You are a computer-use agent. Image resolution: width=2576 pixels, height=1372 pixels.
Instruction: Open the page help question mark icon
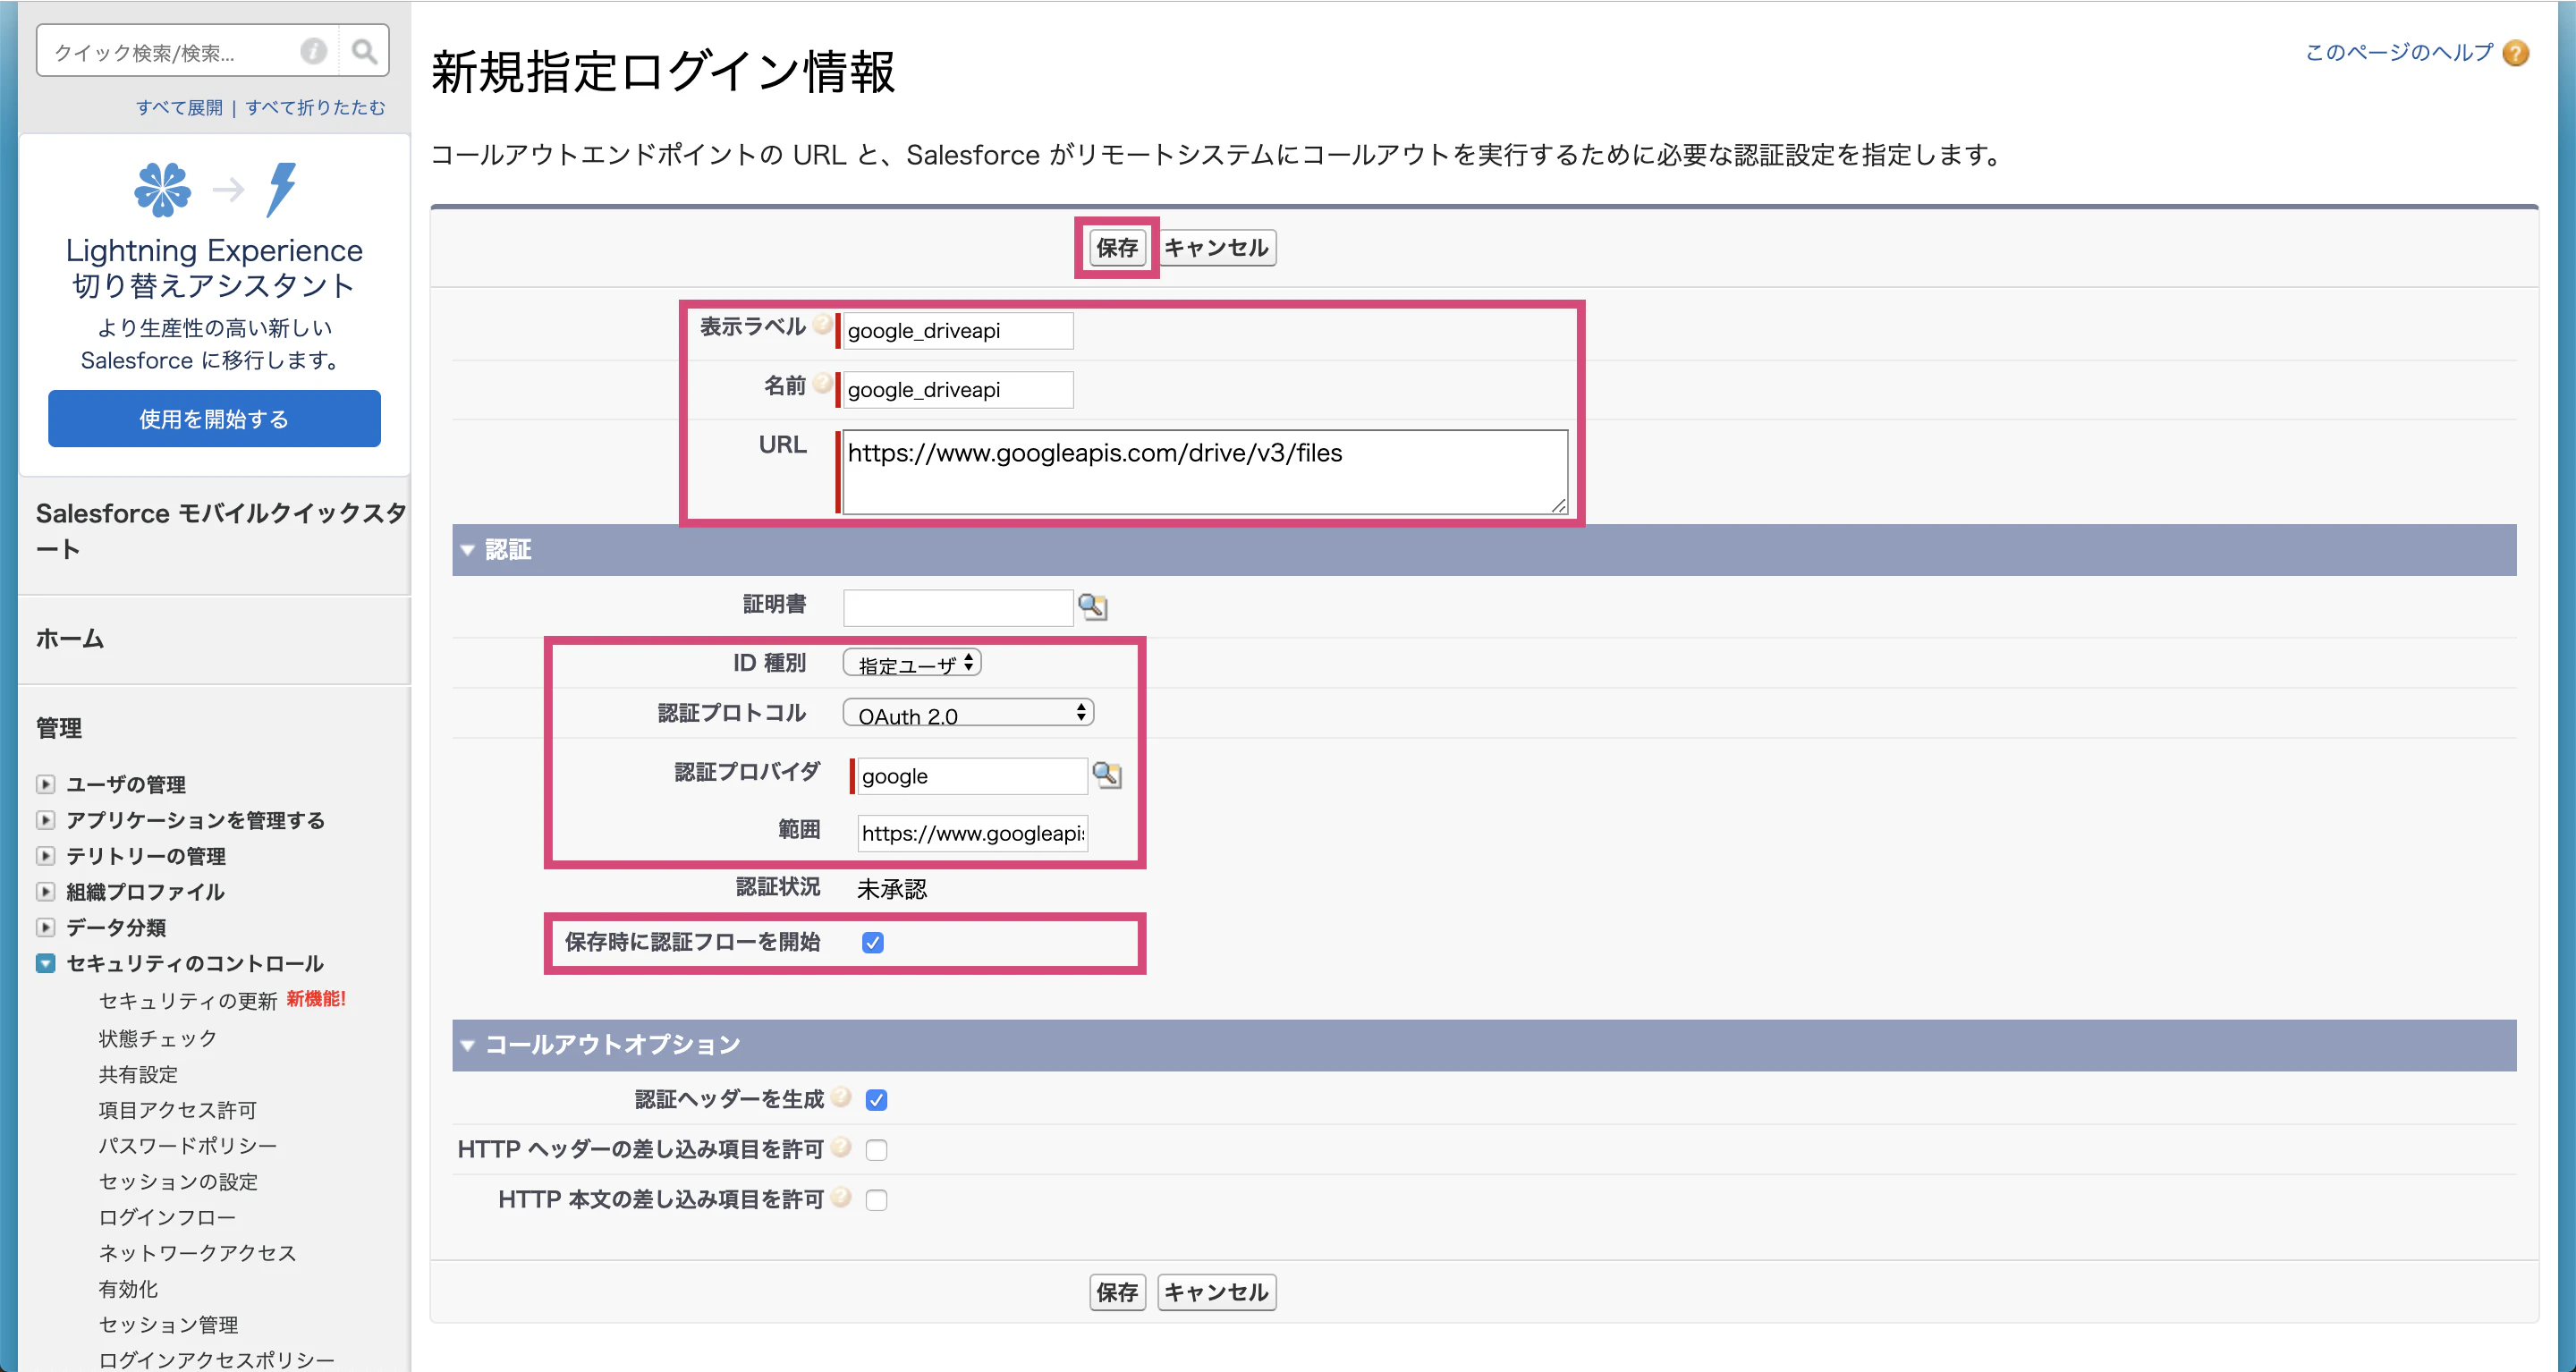point(2516,53)
